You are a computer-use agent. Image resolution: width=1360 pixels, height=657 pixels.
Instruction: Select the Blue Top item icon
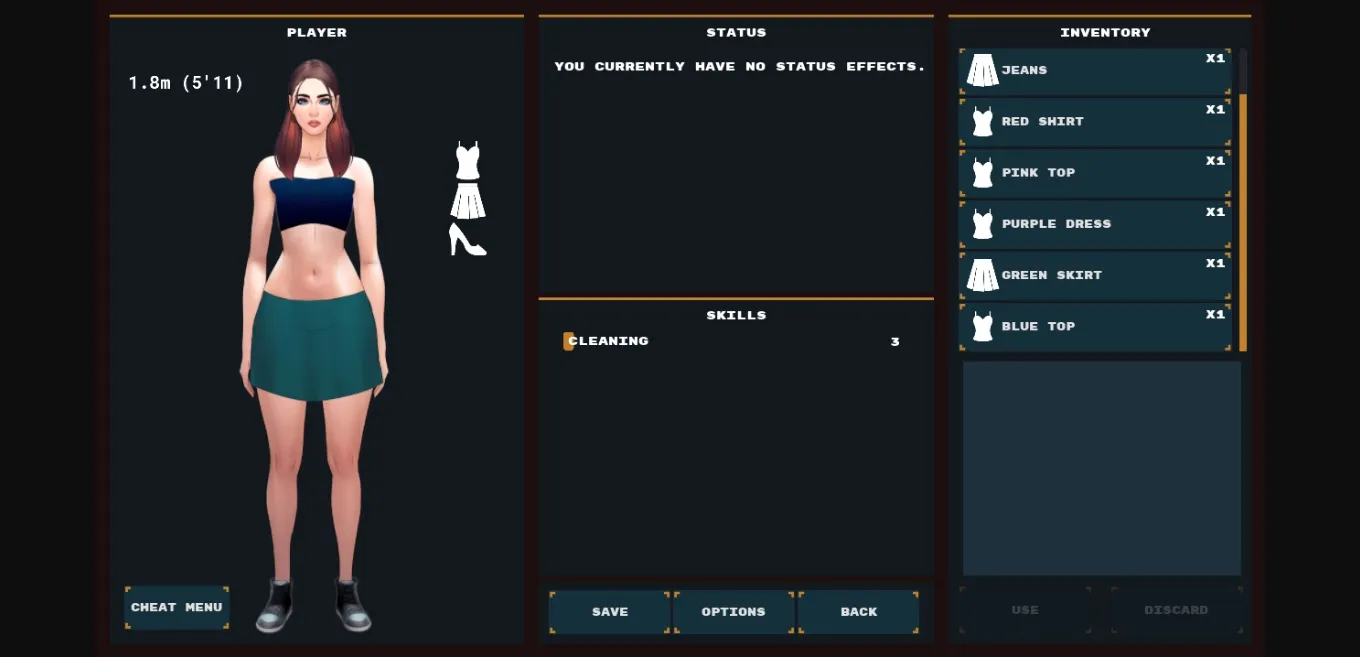pyautogui.click(x=982, y=326)
